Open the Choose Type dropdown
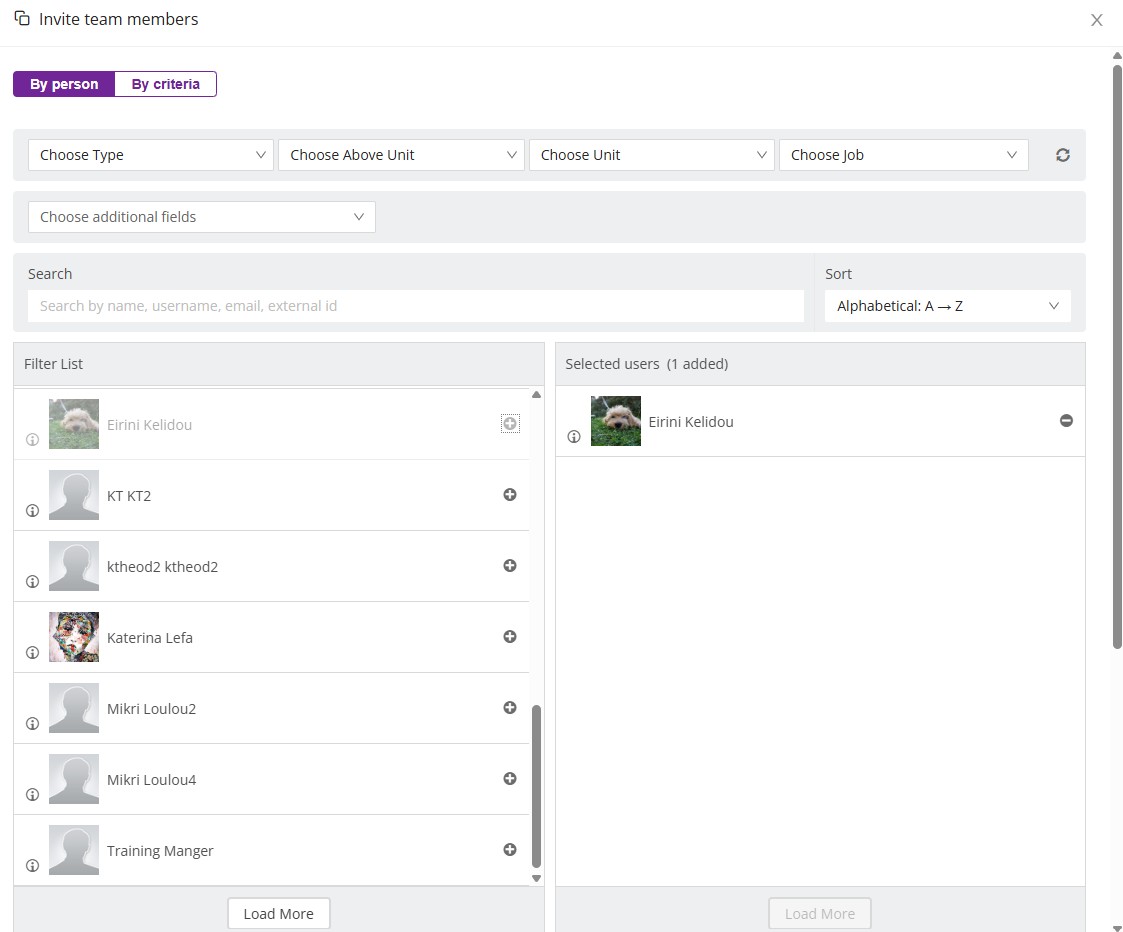Screen dimensions: 1123x932 tap(151, 155)
